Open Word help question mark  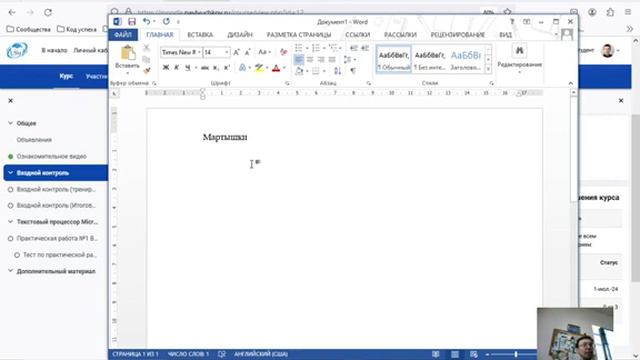click(512, 22)
